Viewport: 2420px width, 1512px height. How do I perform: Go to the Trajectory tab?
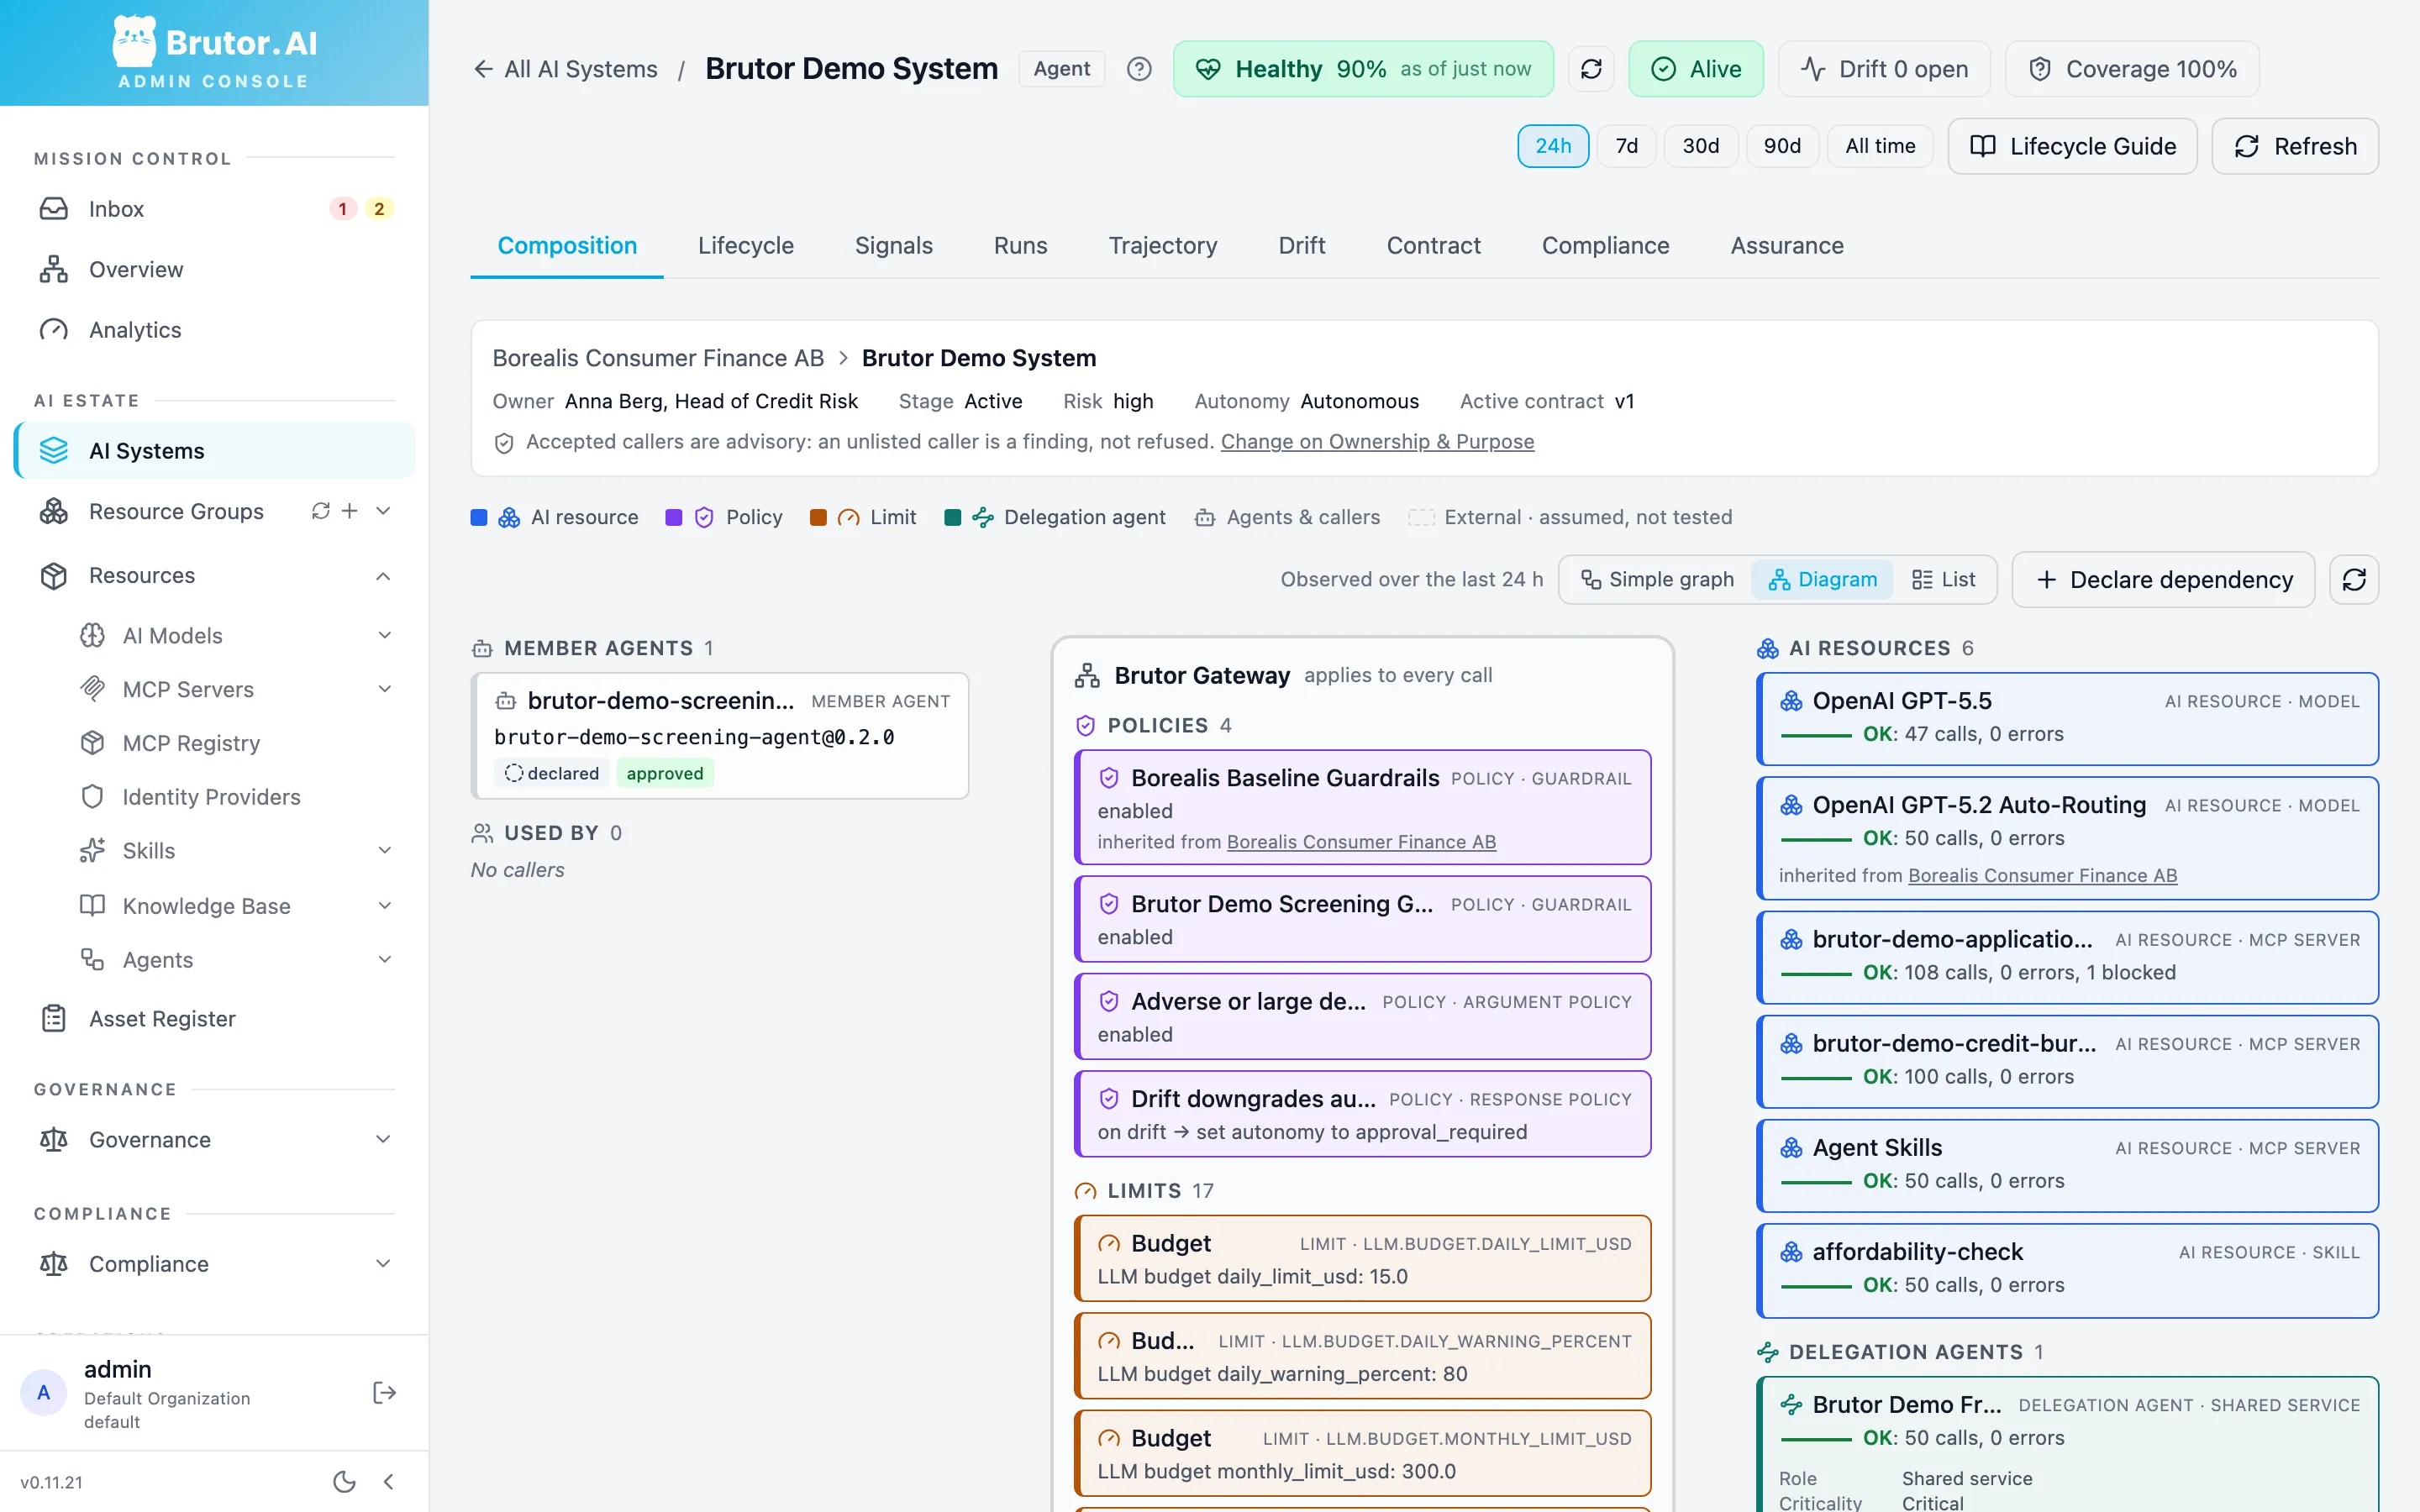click(1162, 245)
